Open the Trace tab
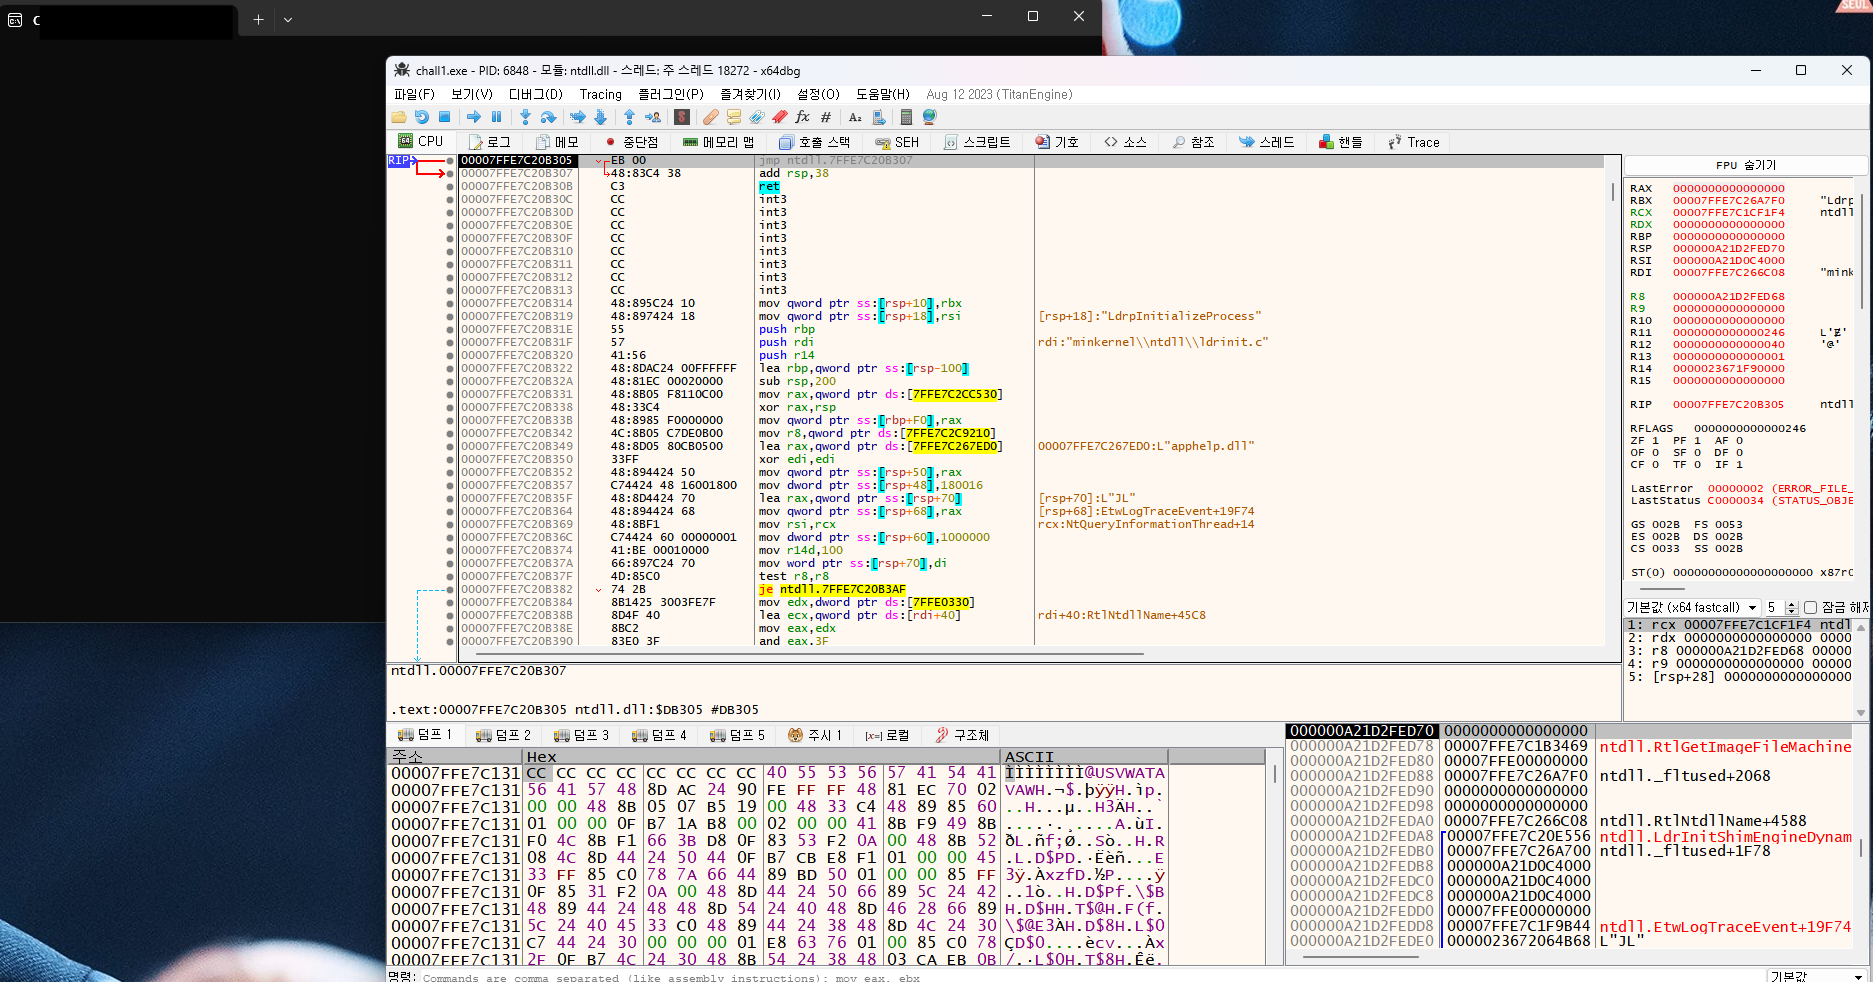The height and width of the screenshot is (982, 1873). point(1413,142)
